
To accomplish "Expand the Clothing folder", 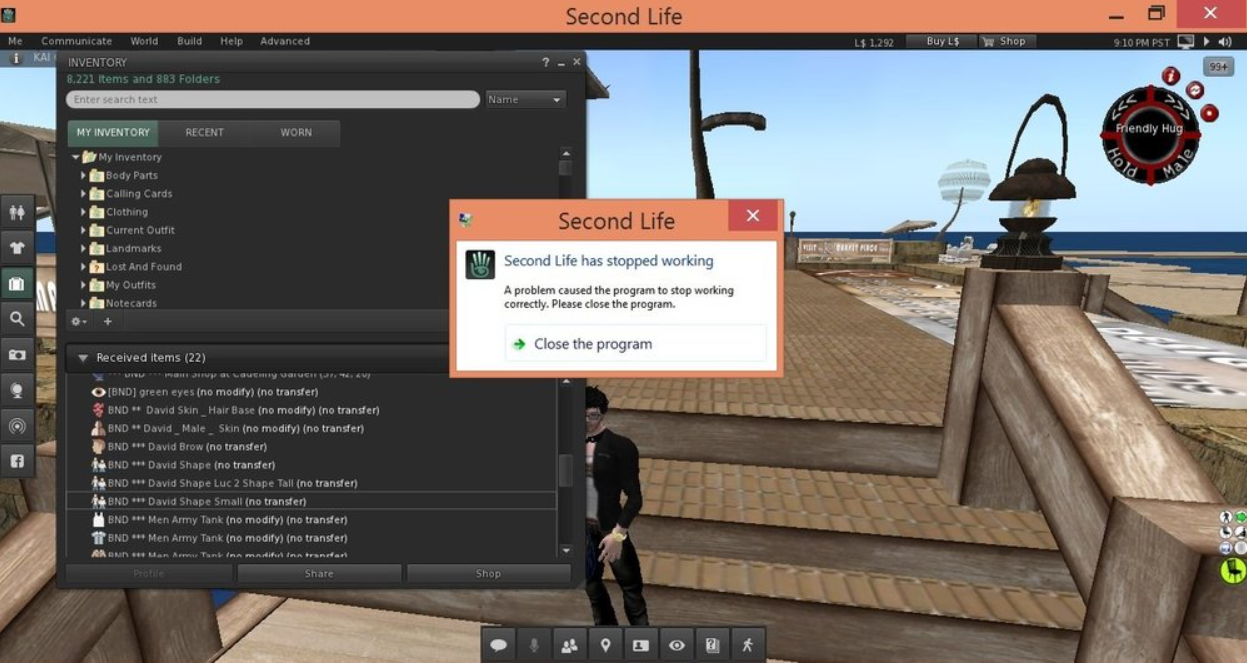I will tap(85, 212).
